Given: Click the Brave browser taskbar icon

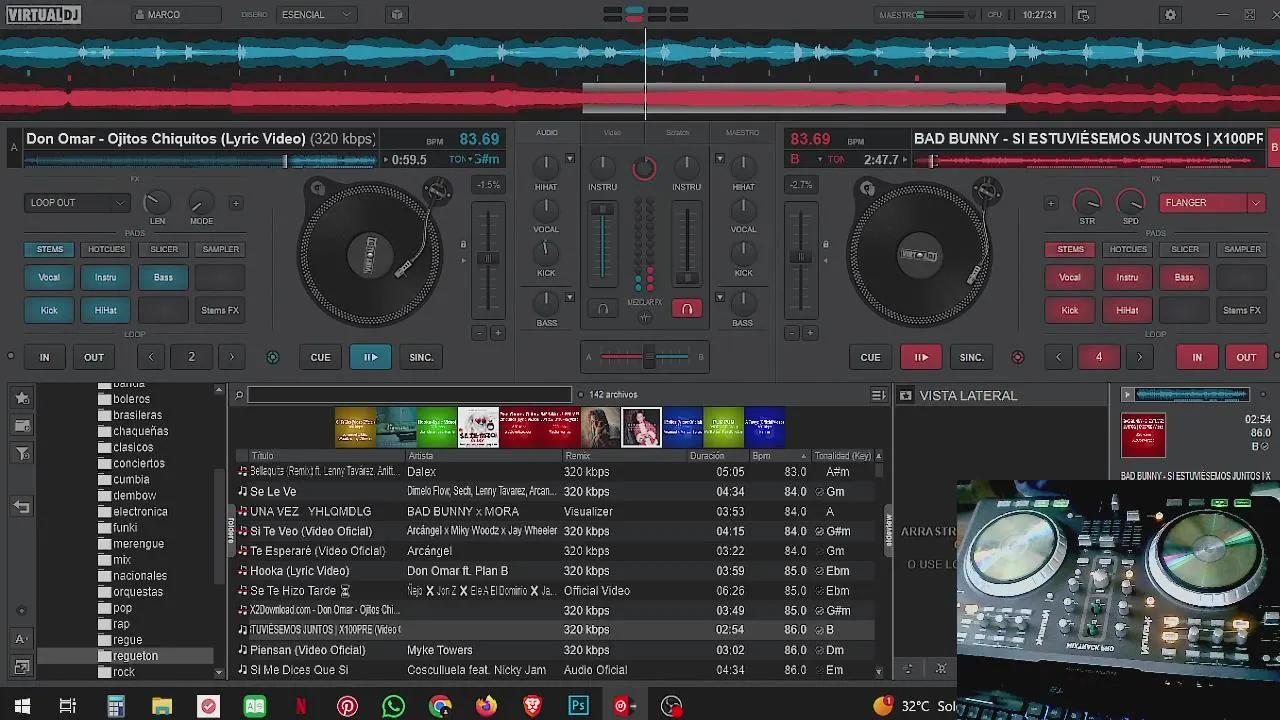Looking at the screenshot, I should coord(532,706).
